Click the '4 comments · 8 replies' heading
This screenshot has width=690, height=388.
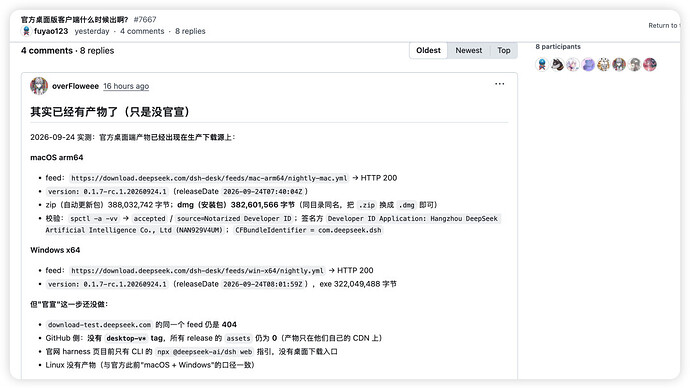pos(67,51)
